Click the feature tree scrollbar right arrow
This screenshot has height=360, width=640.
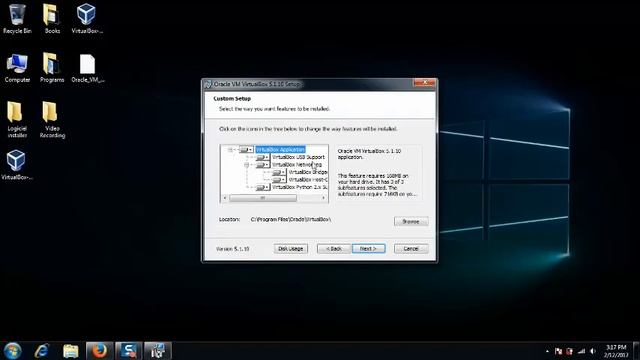tap(324, 198)
